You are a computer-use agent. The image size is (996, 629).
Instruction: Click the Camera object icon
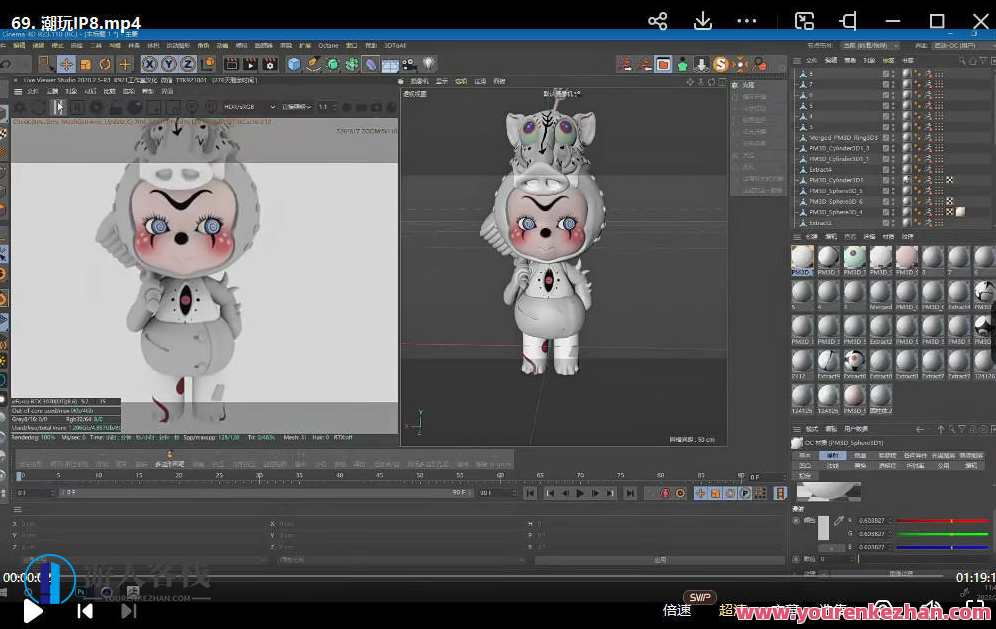[411, 64]
